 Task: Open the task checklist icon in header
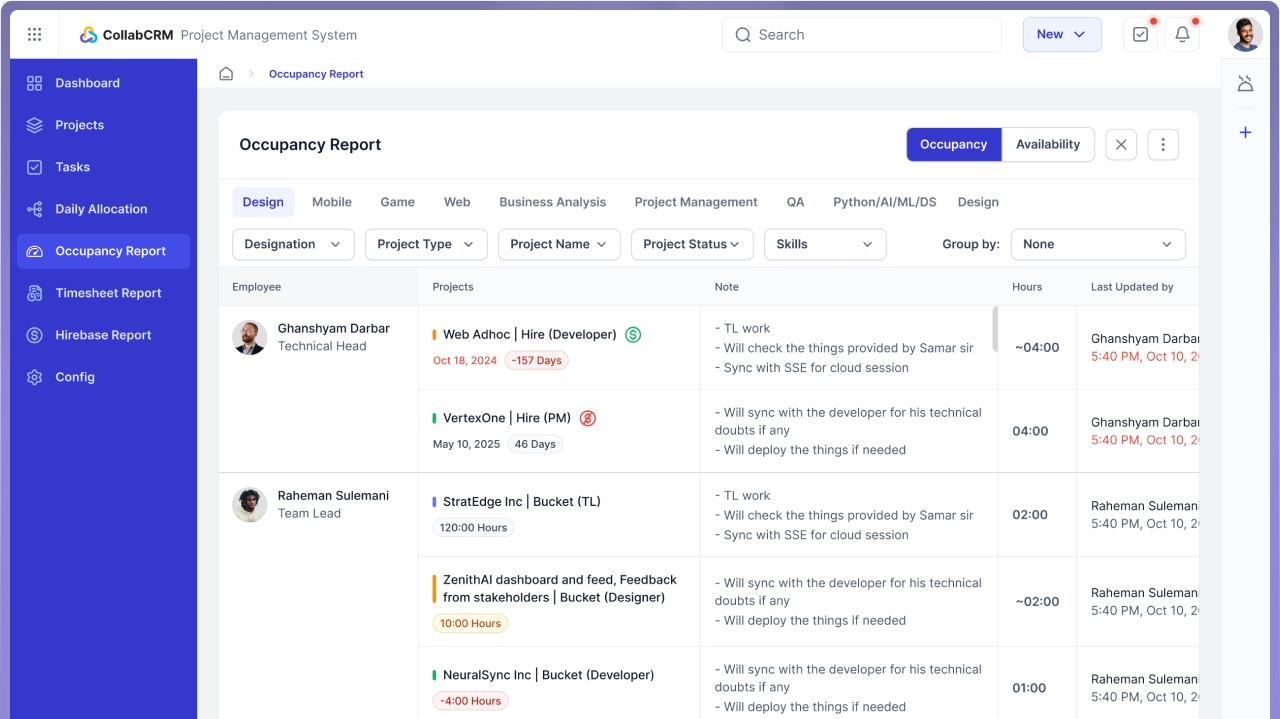(1140, 35)
